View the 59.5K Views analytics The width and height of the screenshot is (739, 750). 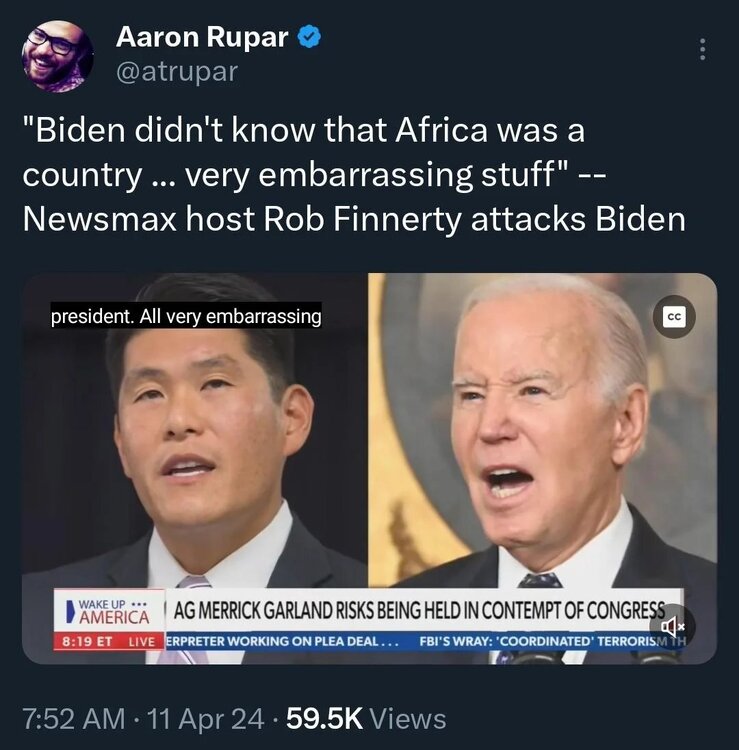tap(366, 718)
